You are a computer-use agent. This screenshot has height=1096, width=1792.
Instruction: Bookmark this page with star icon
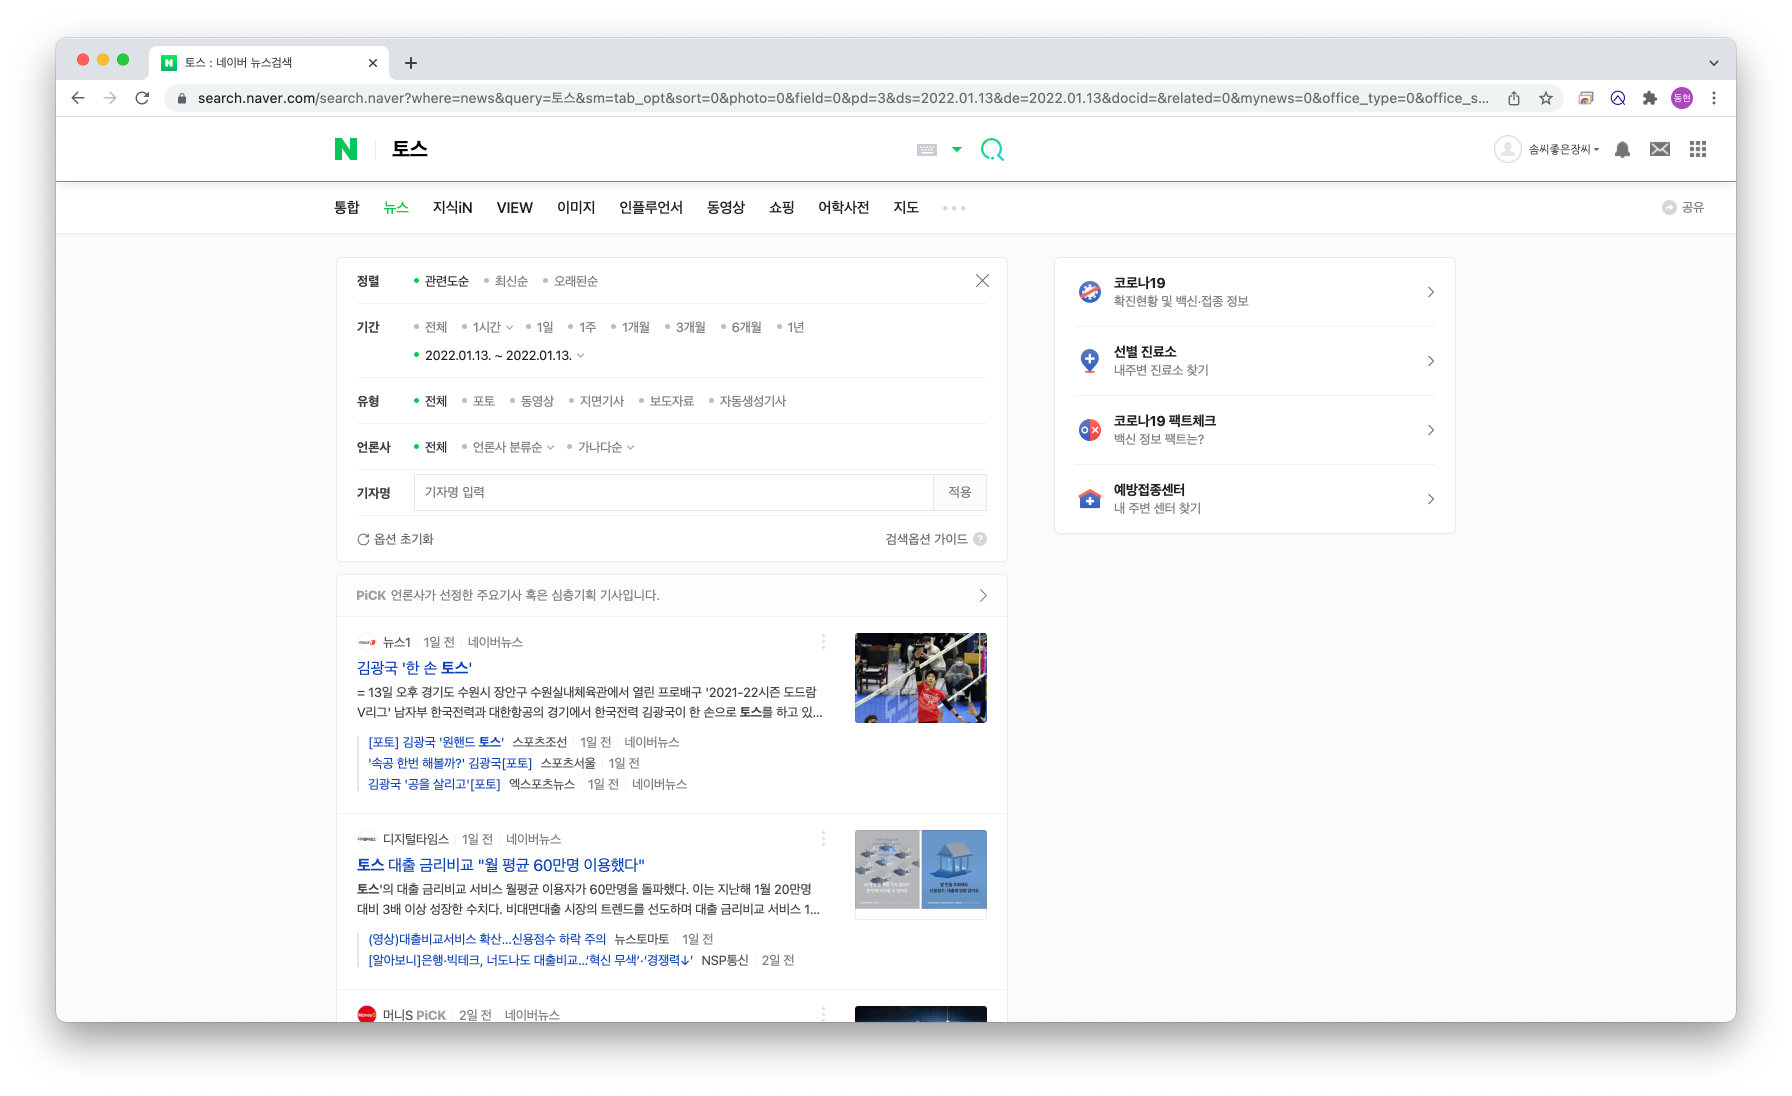[1546, 98]
